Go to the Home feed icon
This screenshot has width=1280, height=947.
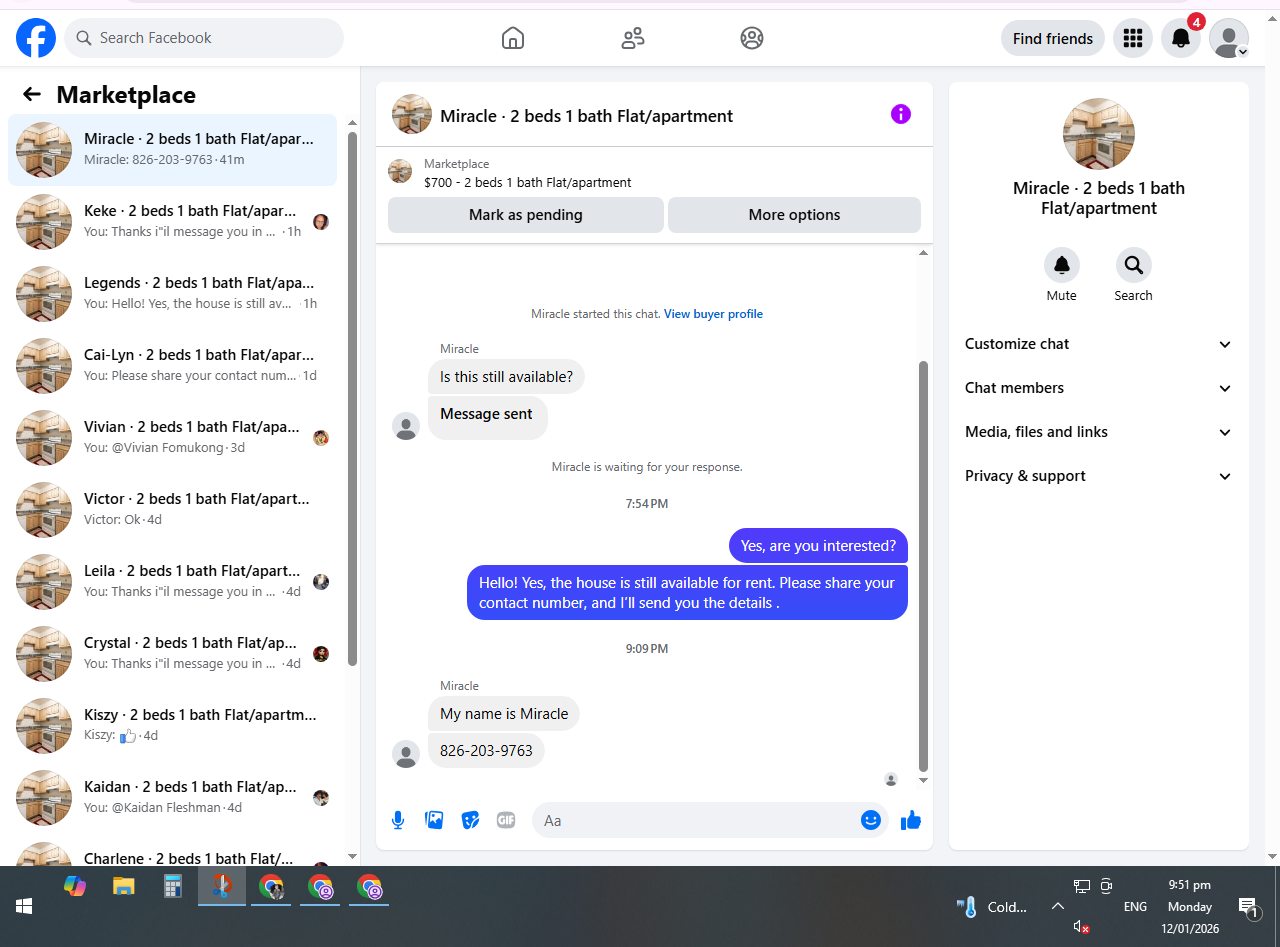coord(513,38)
